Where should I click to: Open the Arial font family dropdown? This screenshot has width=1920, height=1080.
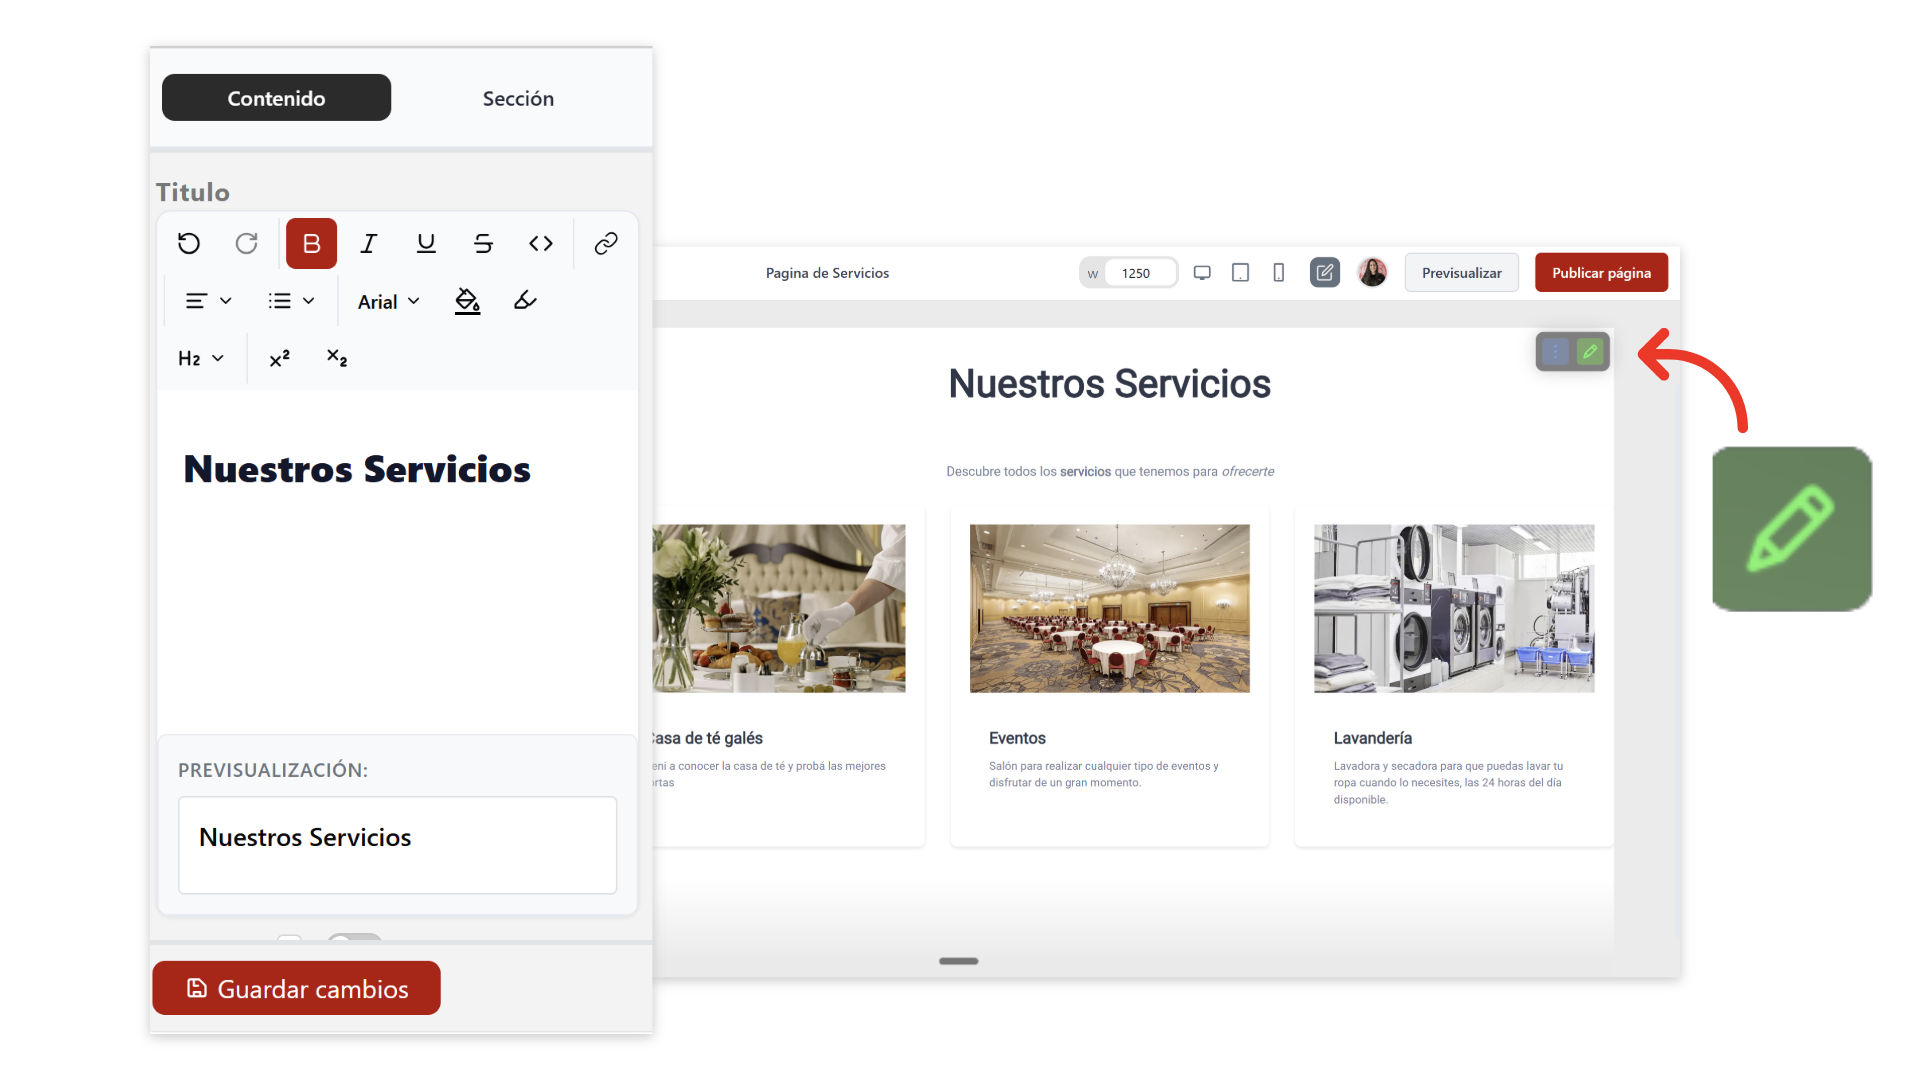click(388, 301)
